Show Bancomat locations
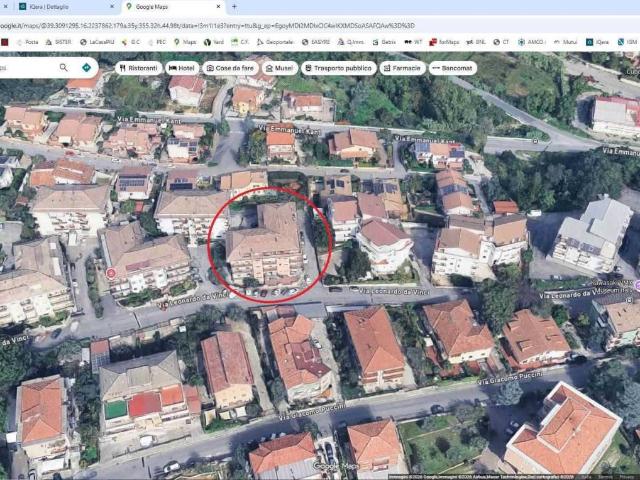Image resolution: width=640 pixels, height=480 pixels. (452, 68)
